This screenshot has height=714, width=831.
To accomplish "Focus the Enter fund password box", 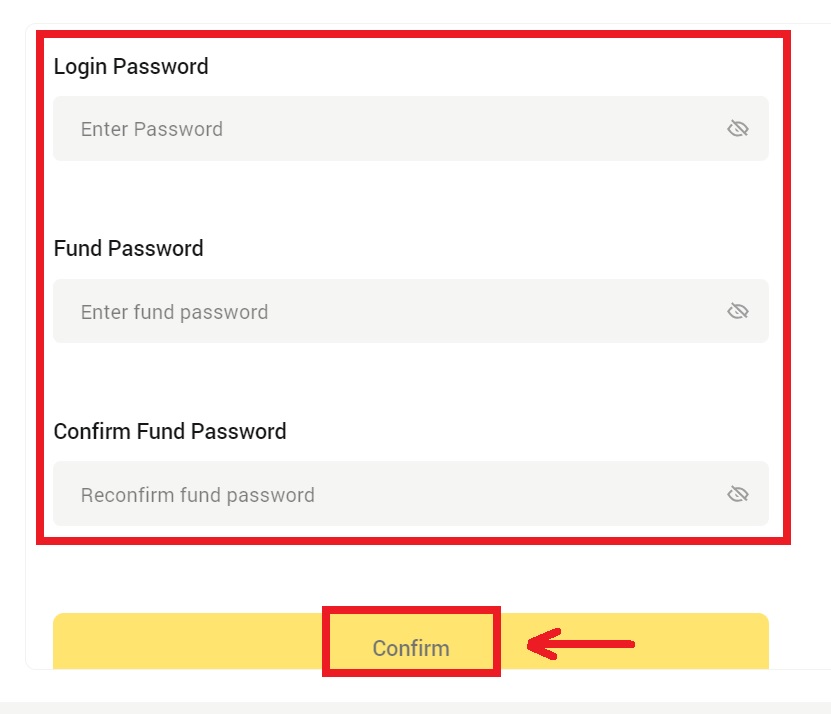I will tap(300, 311).
